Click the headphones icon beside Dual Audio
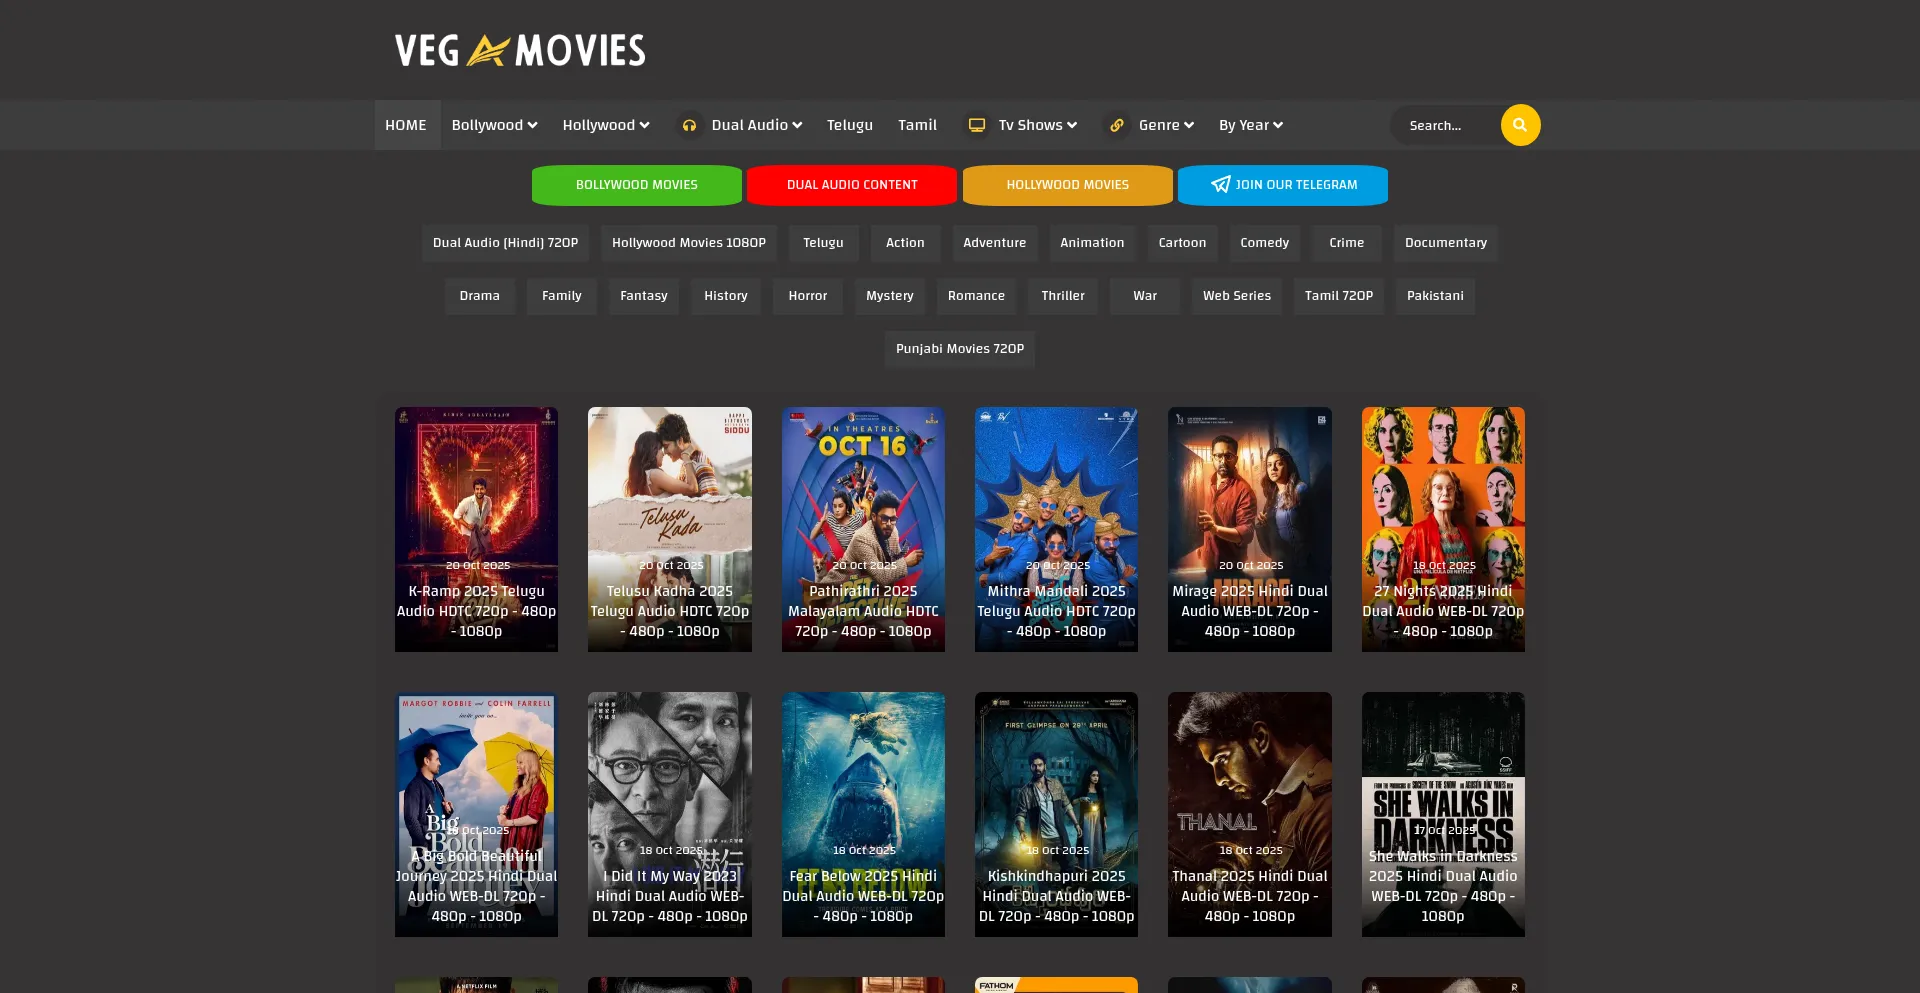 click(x=689, y=125)
